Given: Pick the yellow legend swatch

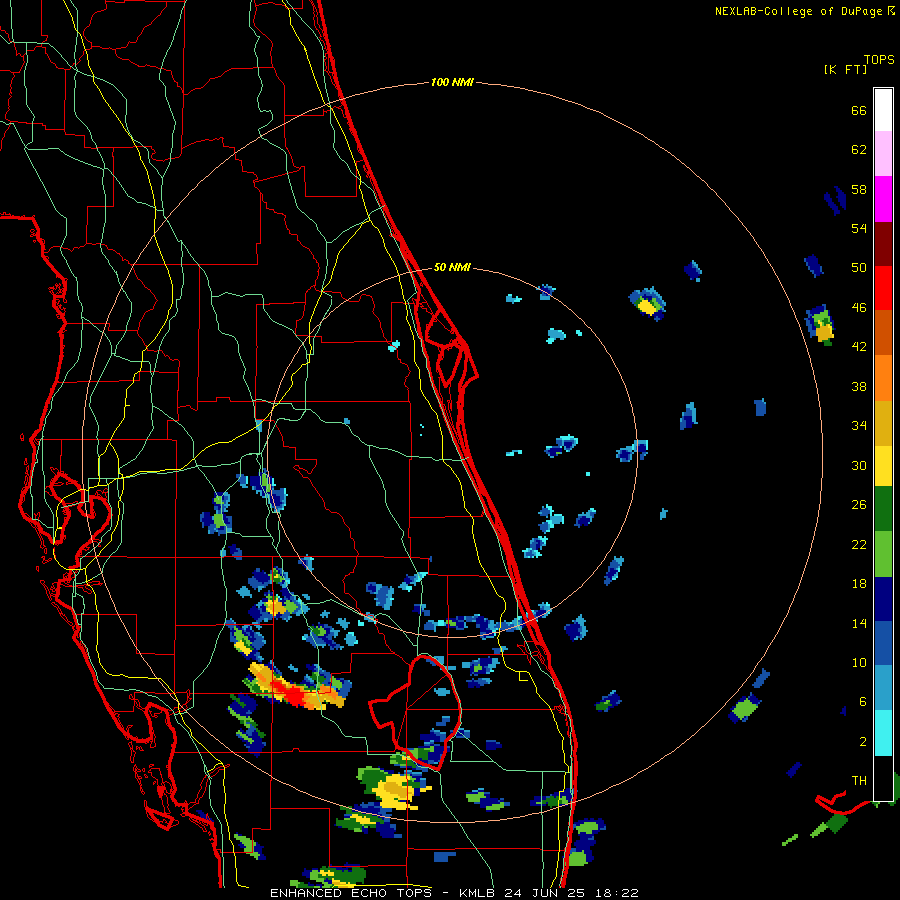Looking at the screenshot, I should point(883,466).
